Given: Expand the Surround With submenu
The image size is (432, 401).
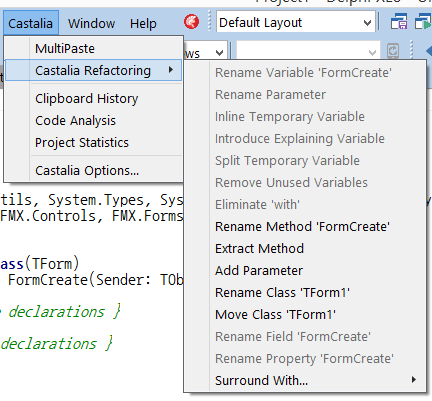Looking at the screenshot, I should click(305, 380).
